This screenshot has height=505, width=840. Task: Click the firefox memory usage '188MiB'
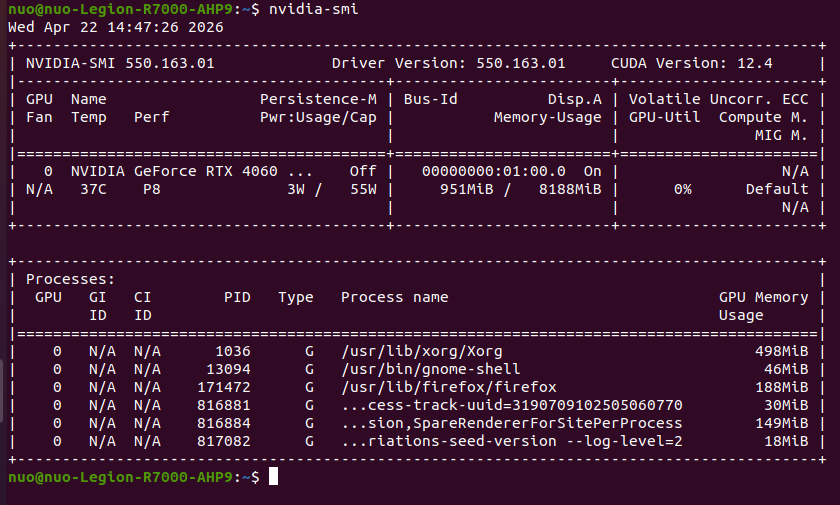(782, 387)
